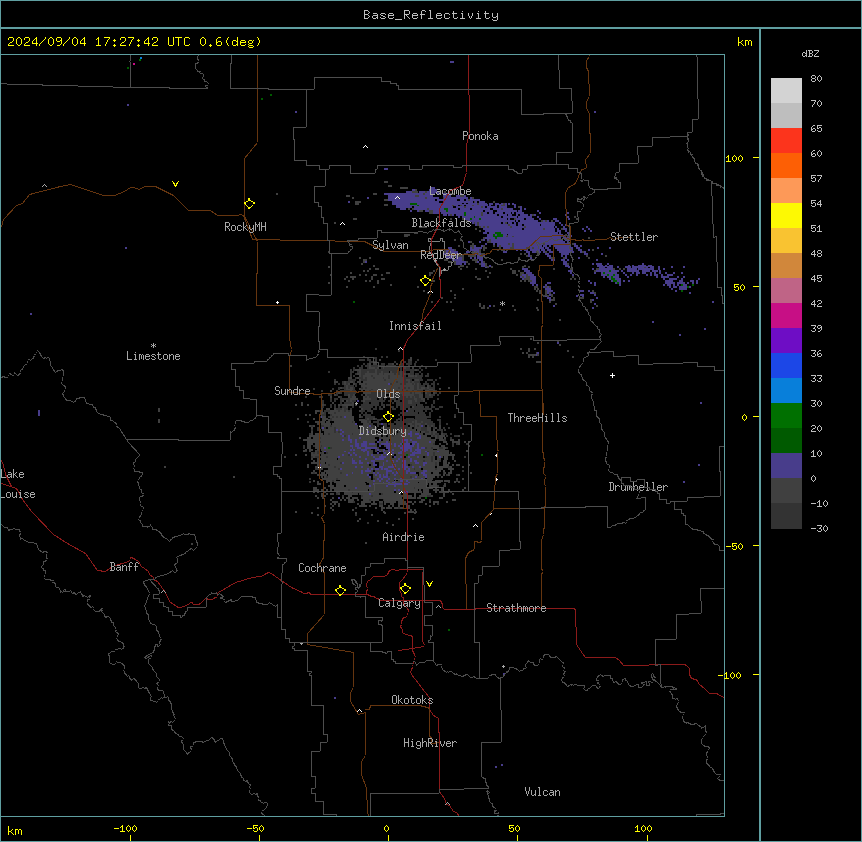
Task: Click the yellow diamond marker between Olds and Didsbury
Action: click(388, 417)
